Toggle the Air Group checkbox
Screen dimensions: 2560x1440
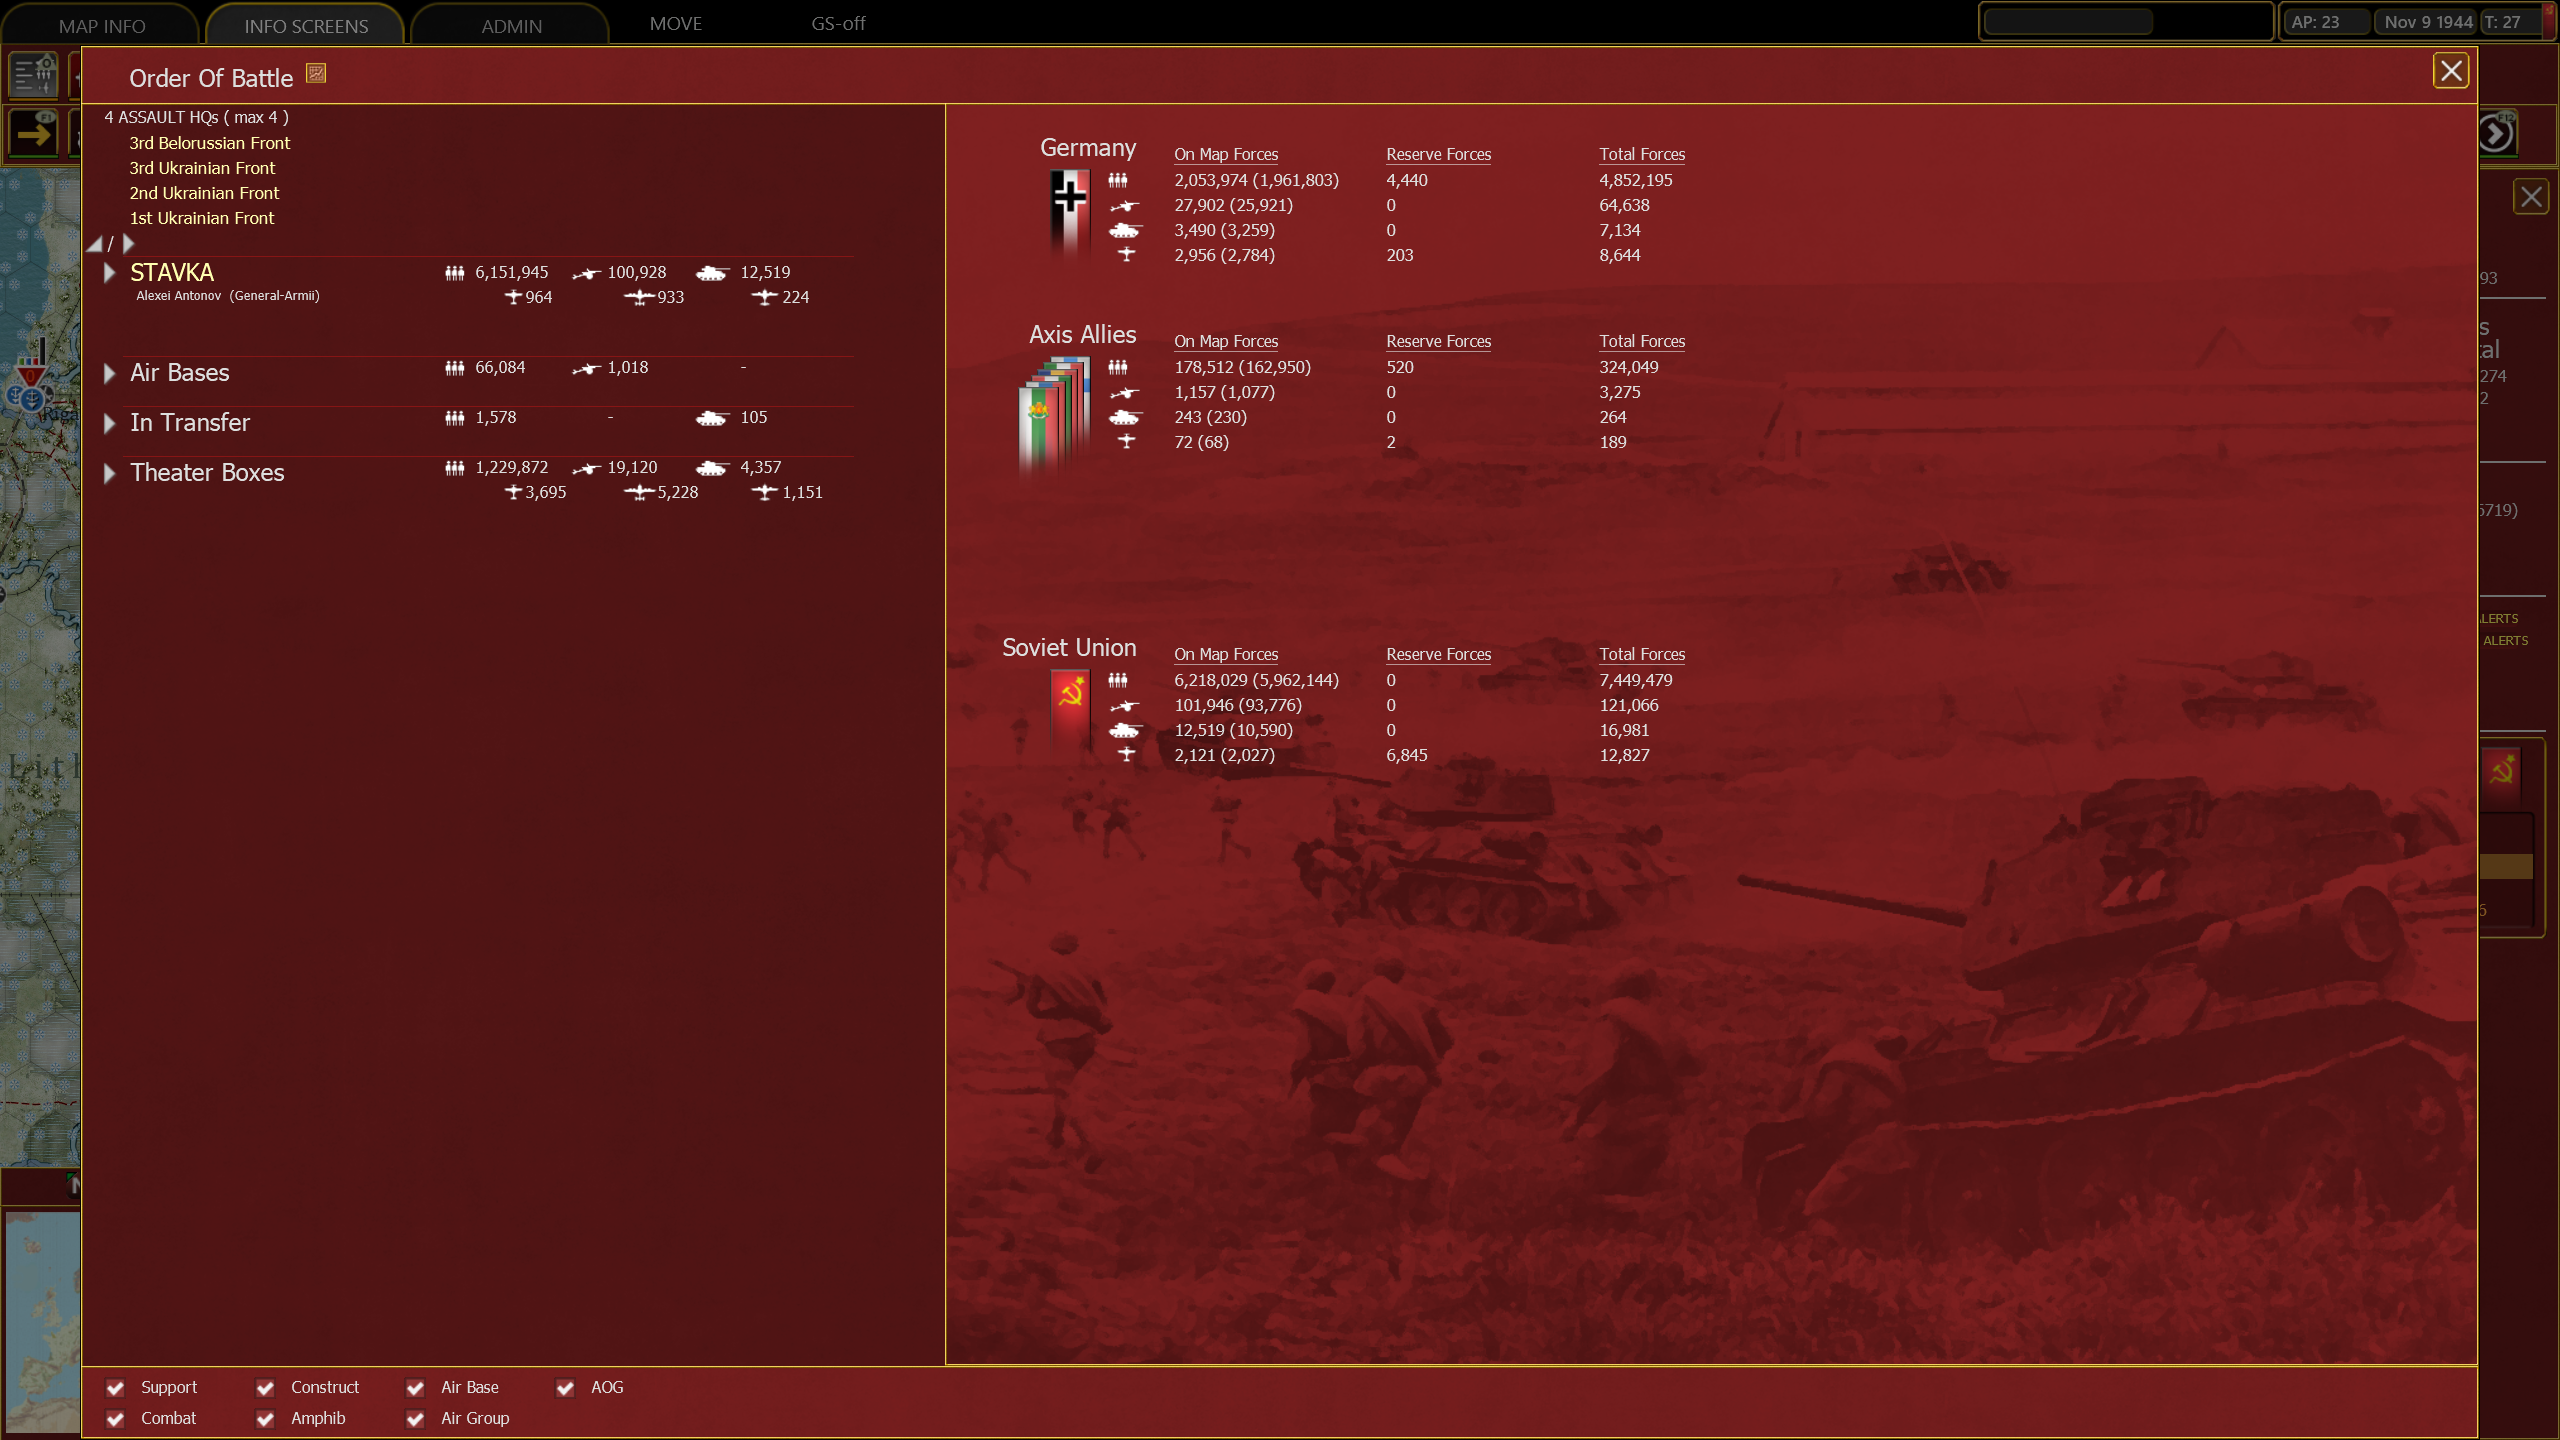(x=415, y=1419)
